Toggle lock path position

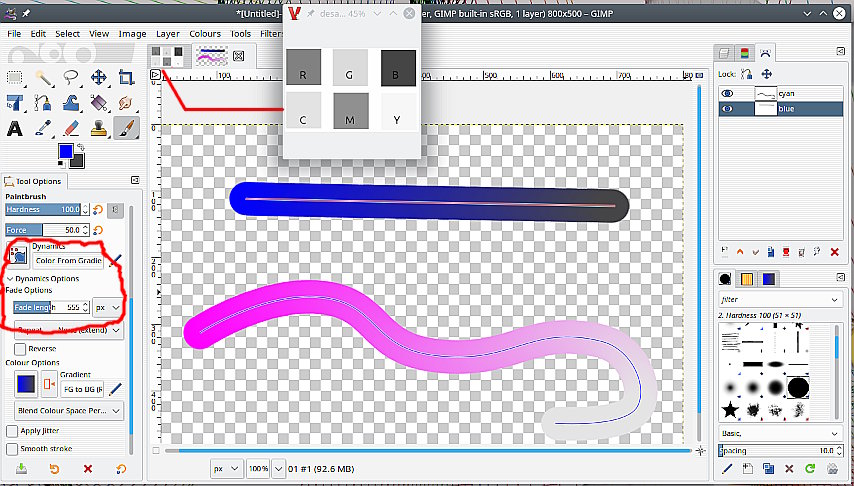tap(766, 74)
